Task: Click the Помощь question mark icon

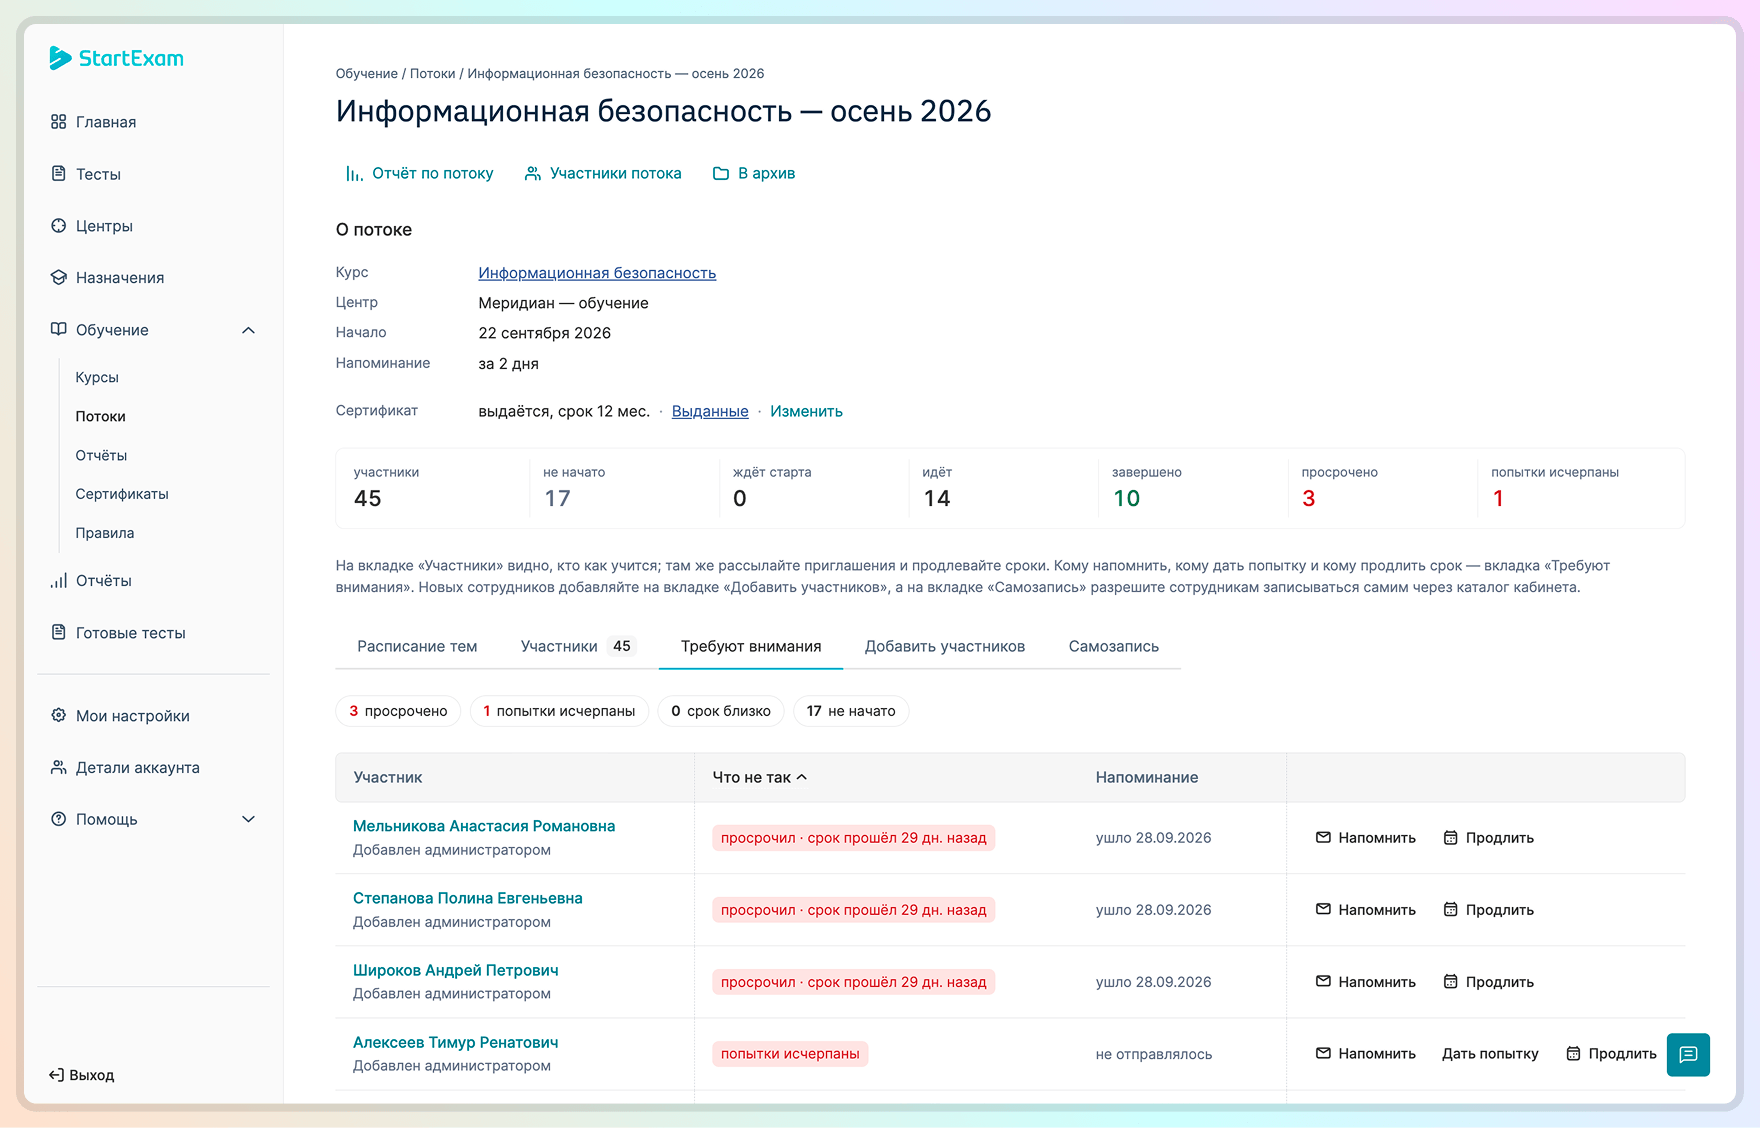Action: tap(59, 819)
